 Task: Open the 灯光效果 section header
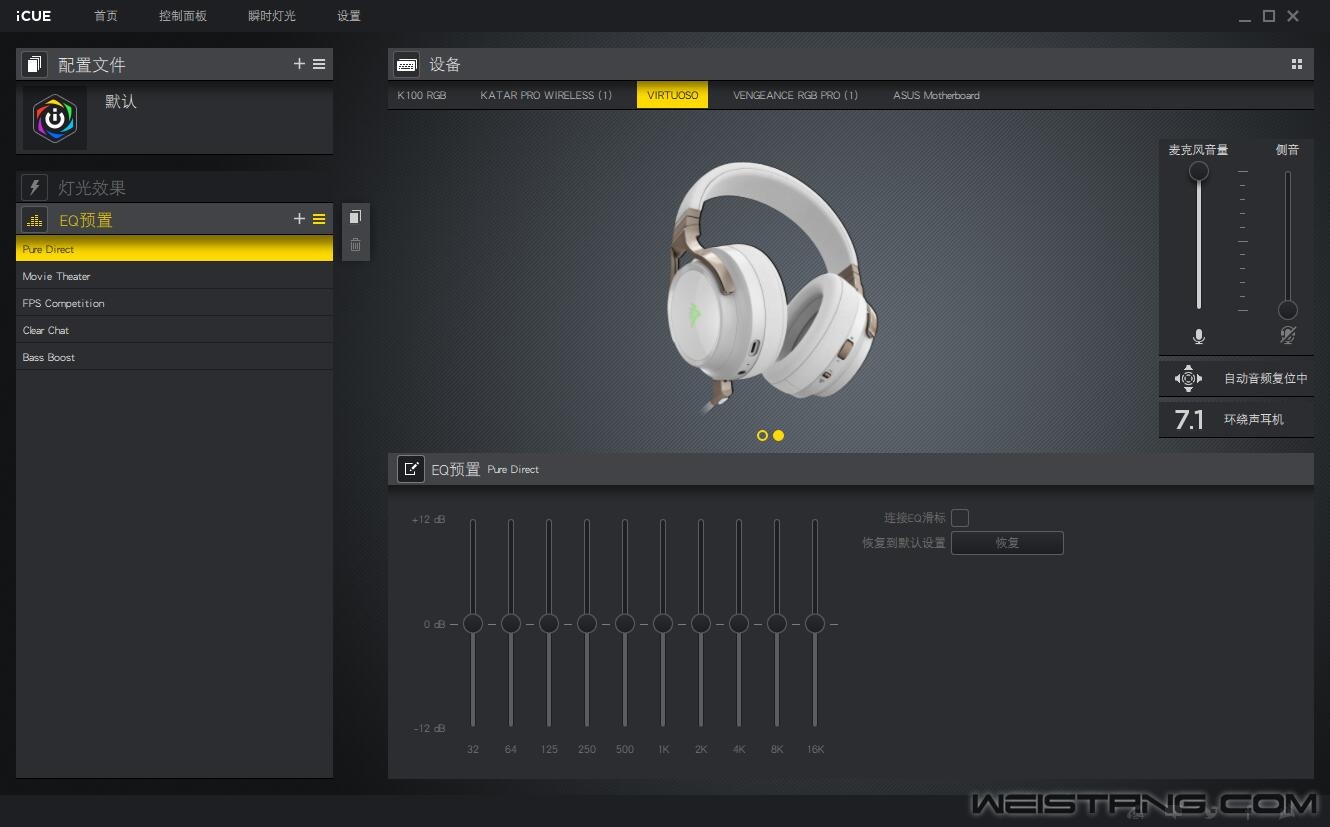point(174,187)
